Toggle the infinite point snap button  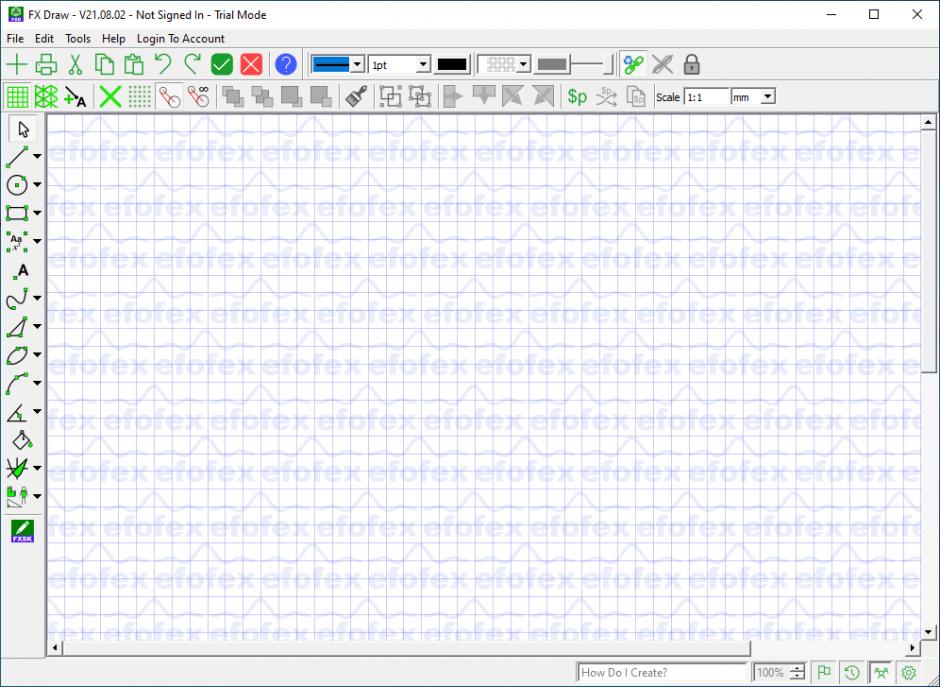click(198, 96)
